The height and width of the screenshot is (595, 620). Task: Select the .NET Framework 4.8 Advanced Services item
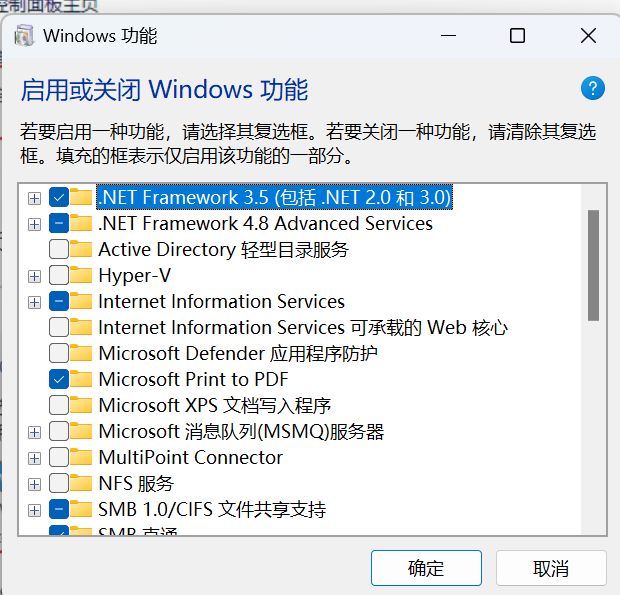(x=265, y=223)
